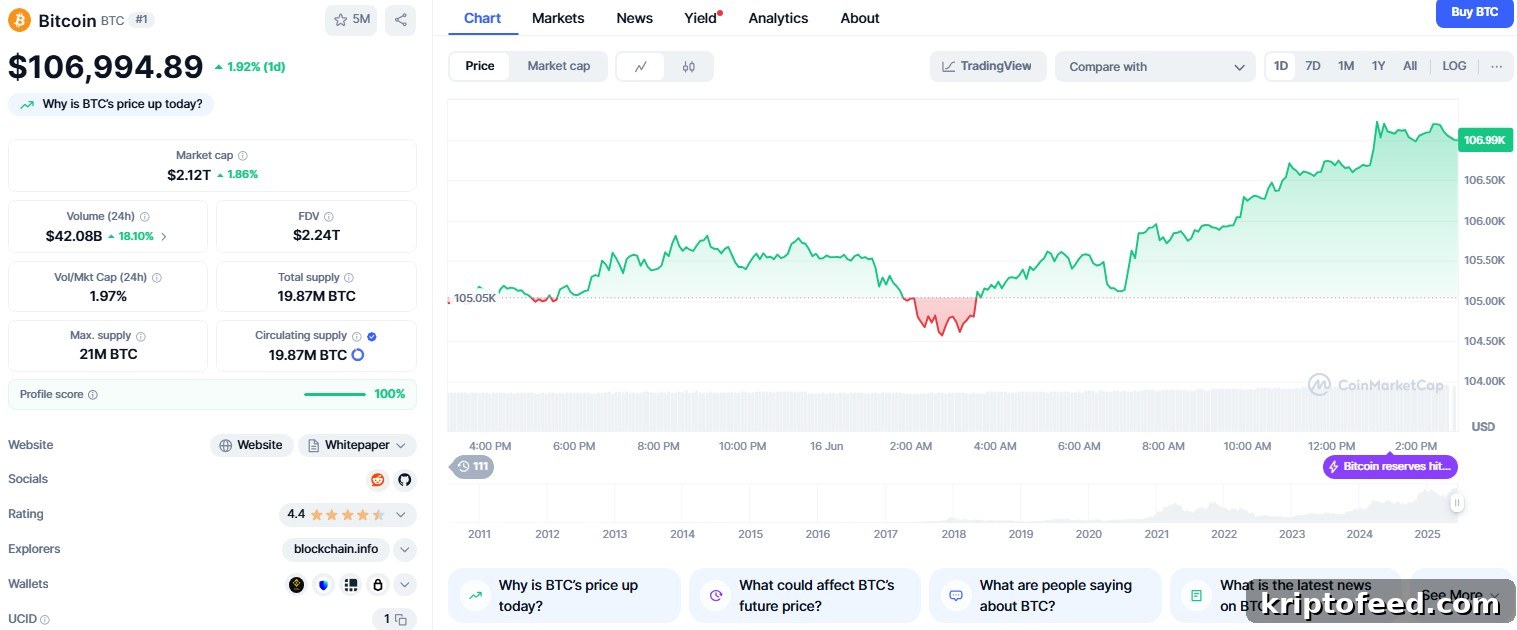
Task: Open the blockchain.info explorer link
Action: pos(336,549)
